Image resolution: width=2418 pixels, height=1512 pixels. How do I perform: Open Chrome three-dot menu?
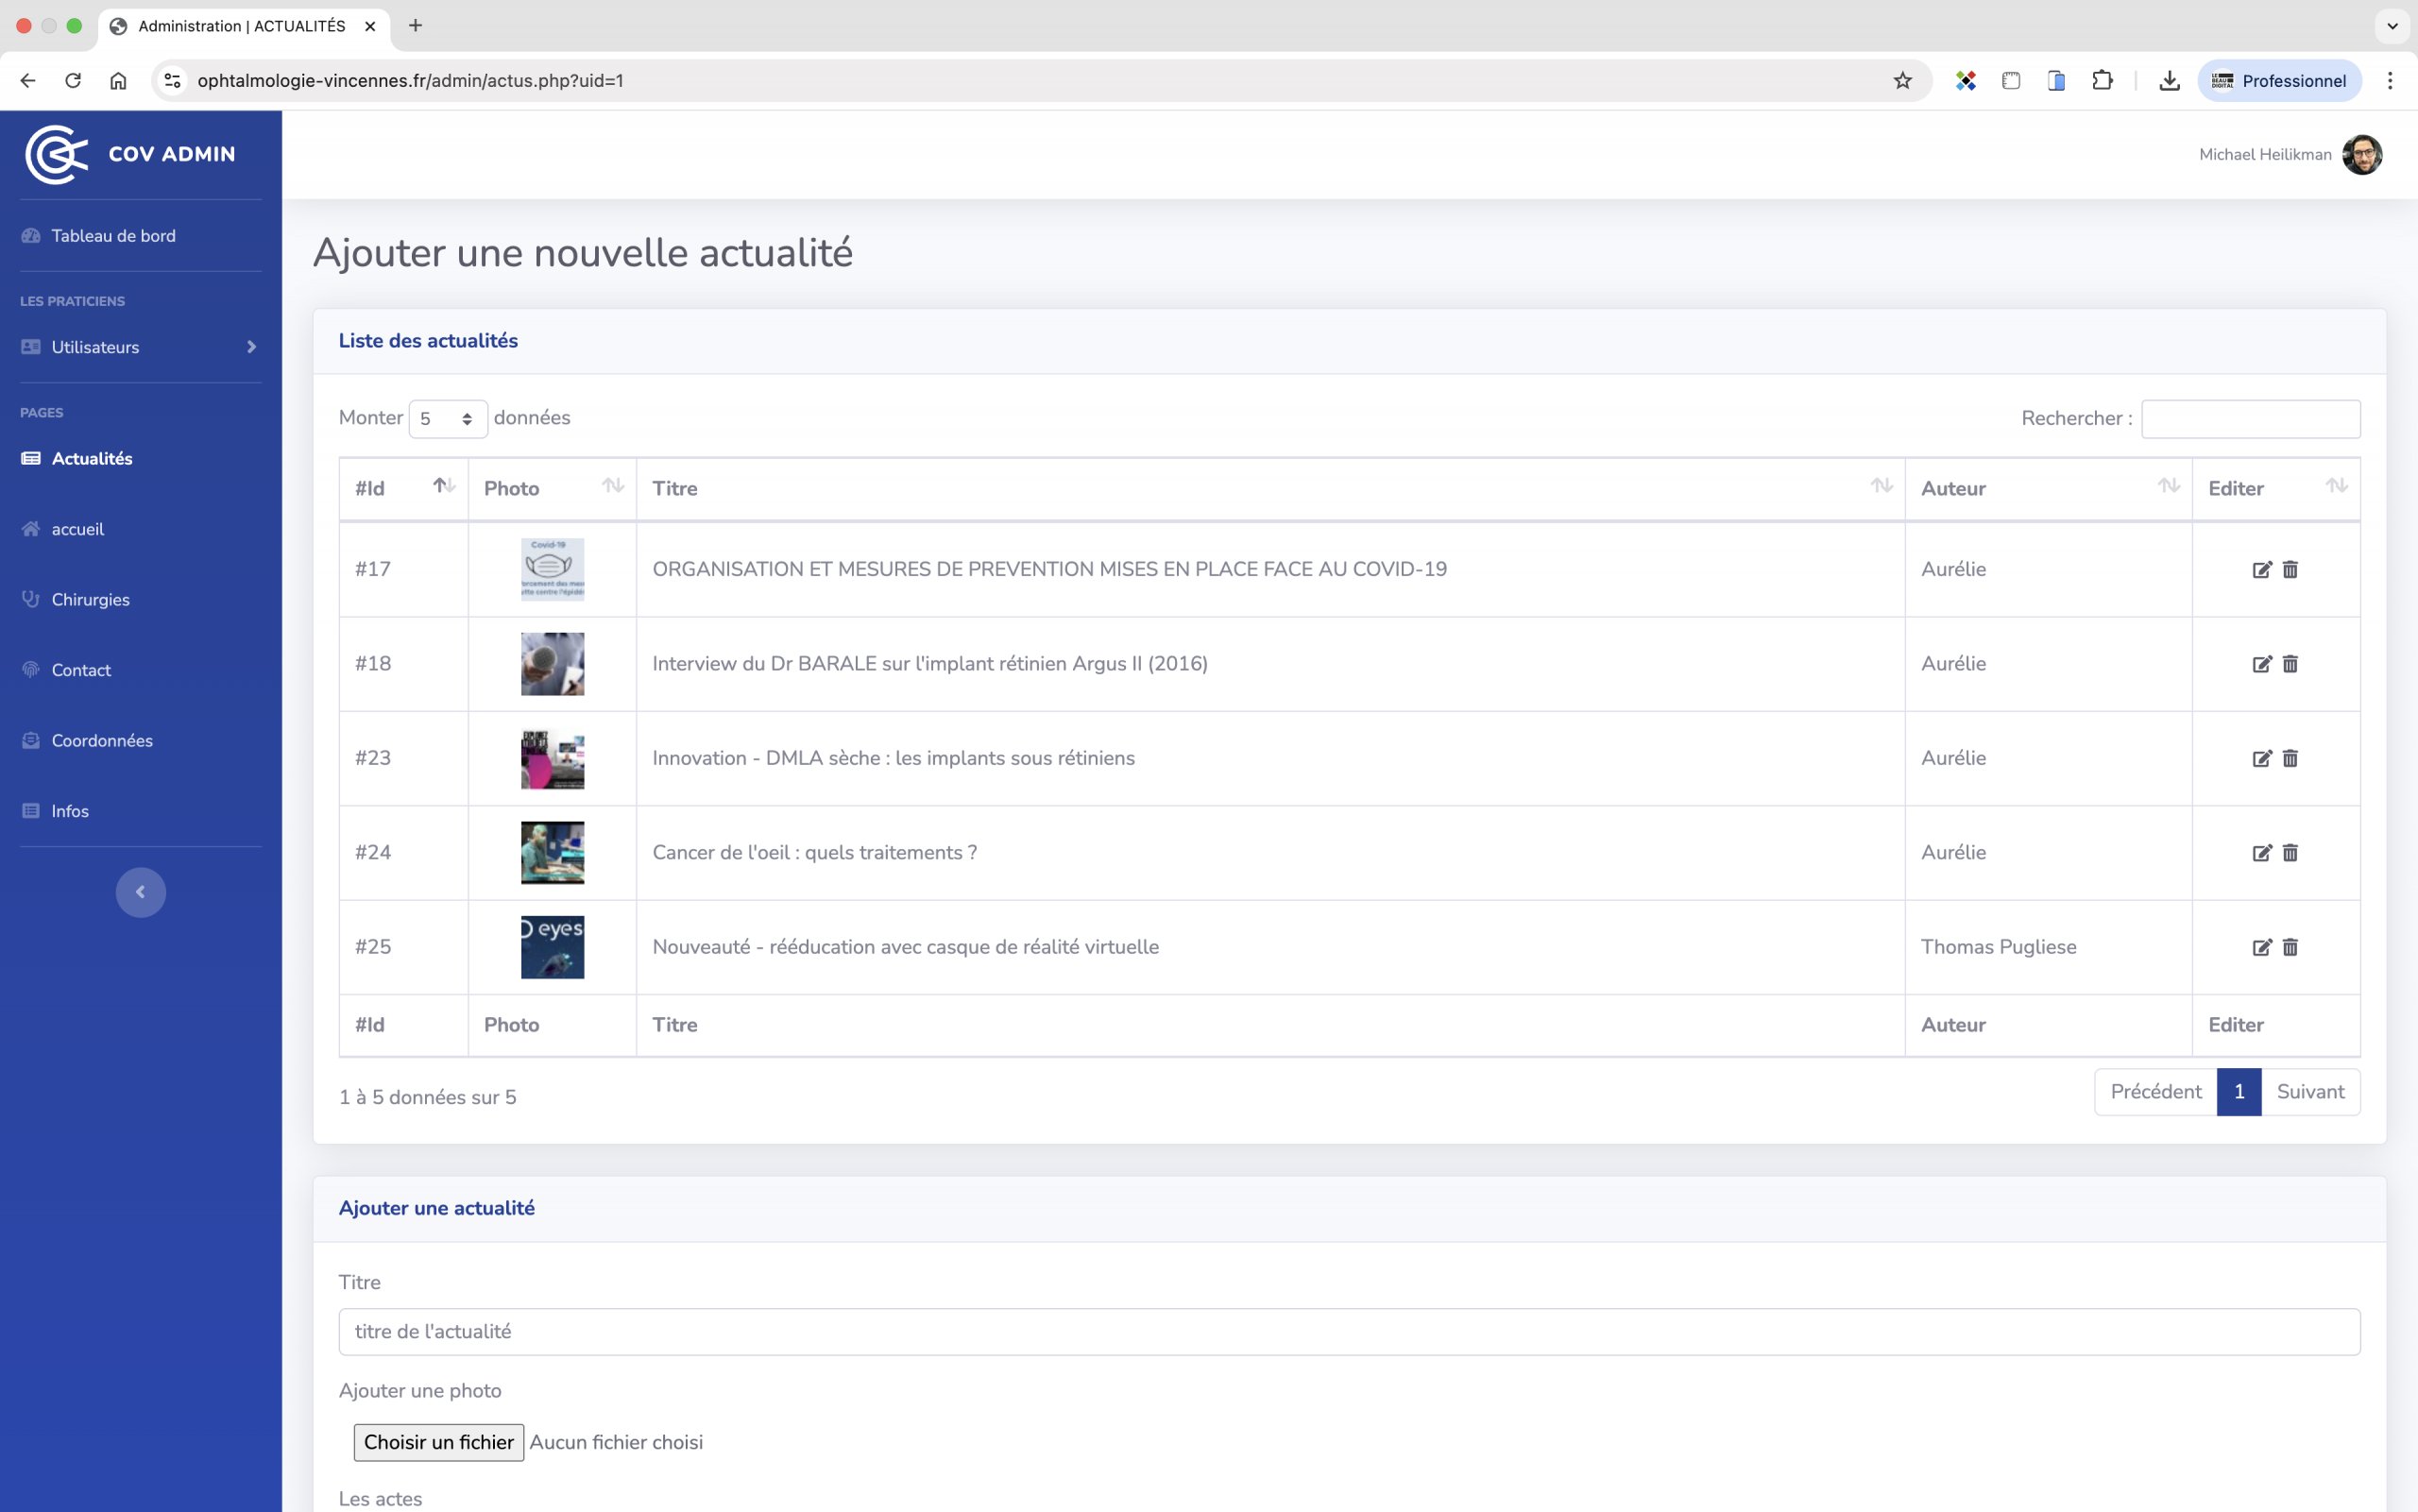click(x=2390, y=81)
